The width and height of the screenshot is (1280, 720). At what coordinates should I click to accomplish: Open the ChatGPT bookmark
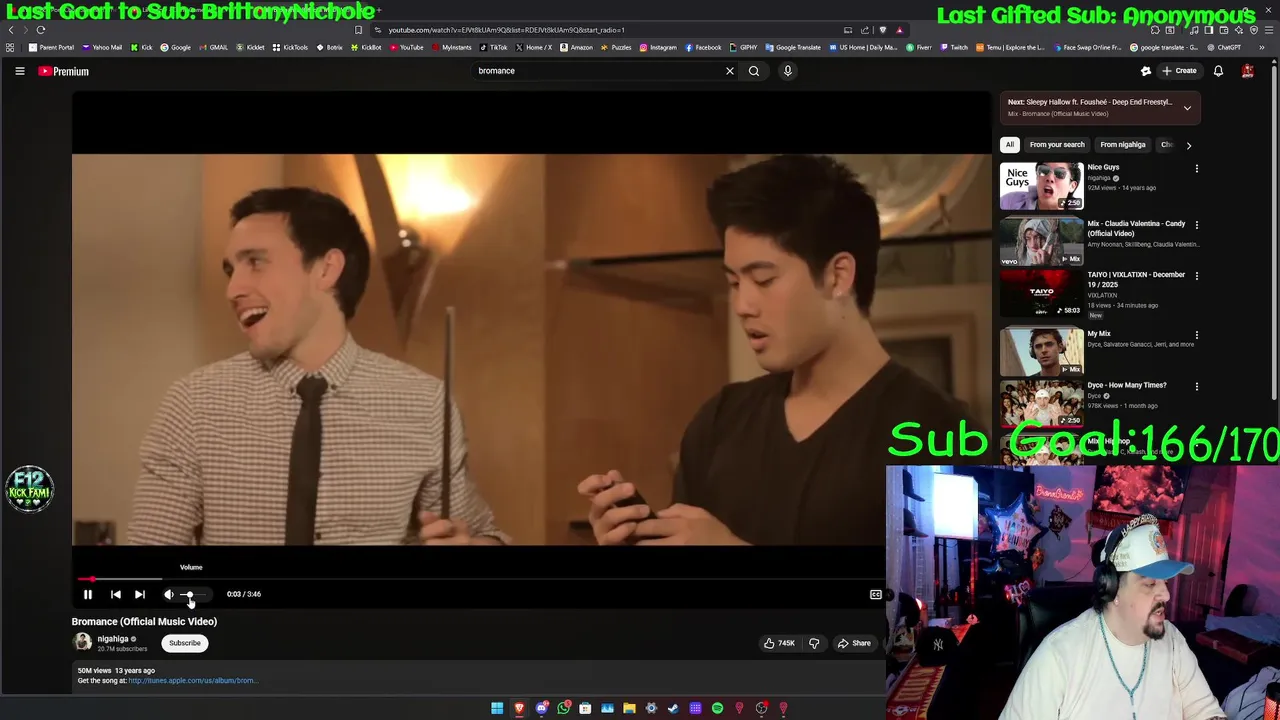click(1222, 47)
